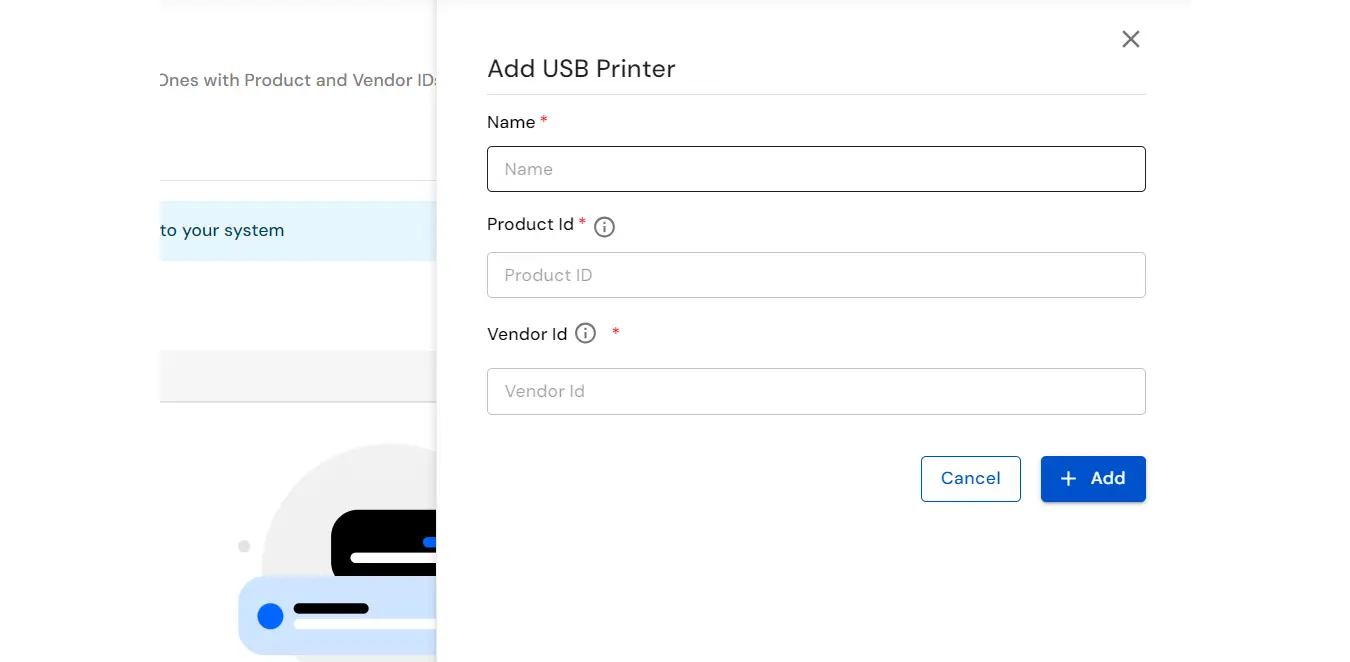
Task: Focus the Name input field
Action: coord(816,169)
